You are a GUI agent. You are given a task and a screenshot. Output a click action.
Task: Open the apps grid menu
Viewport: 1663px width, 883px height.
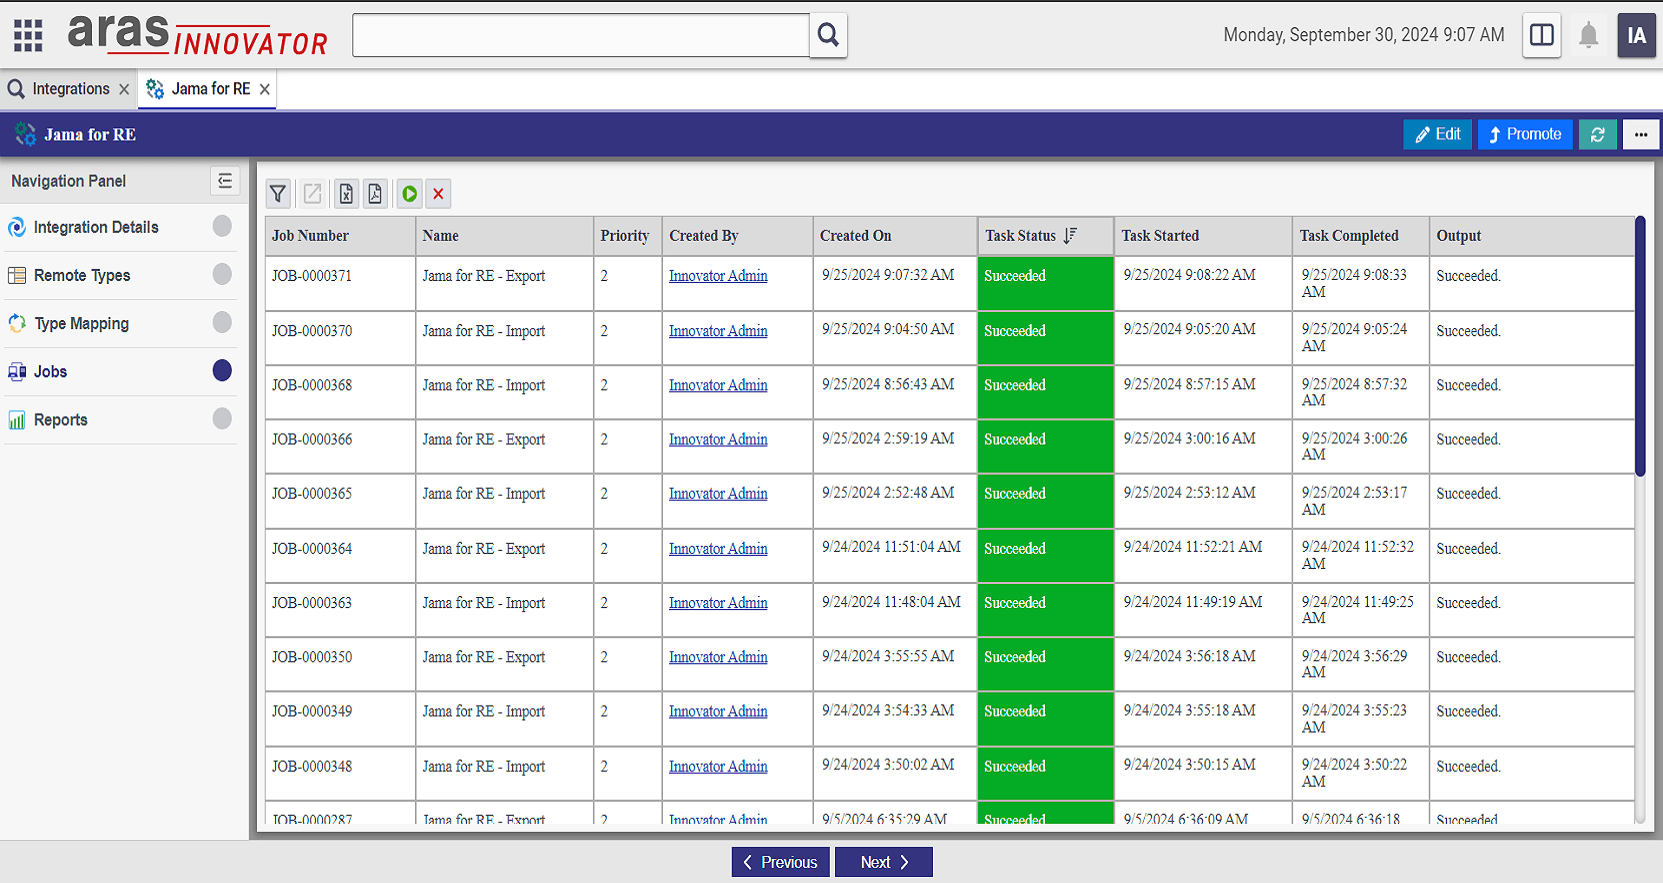pos(28,35)
